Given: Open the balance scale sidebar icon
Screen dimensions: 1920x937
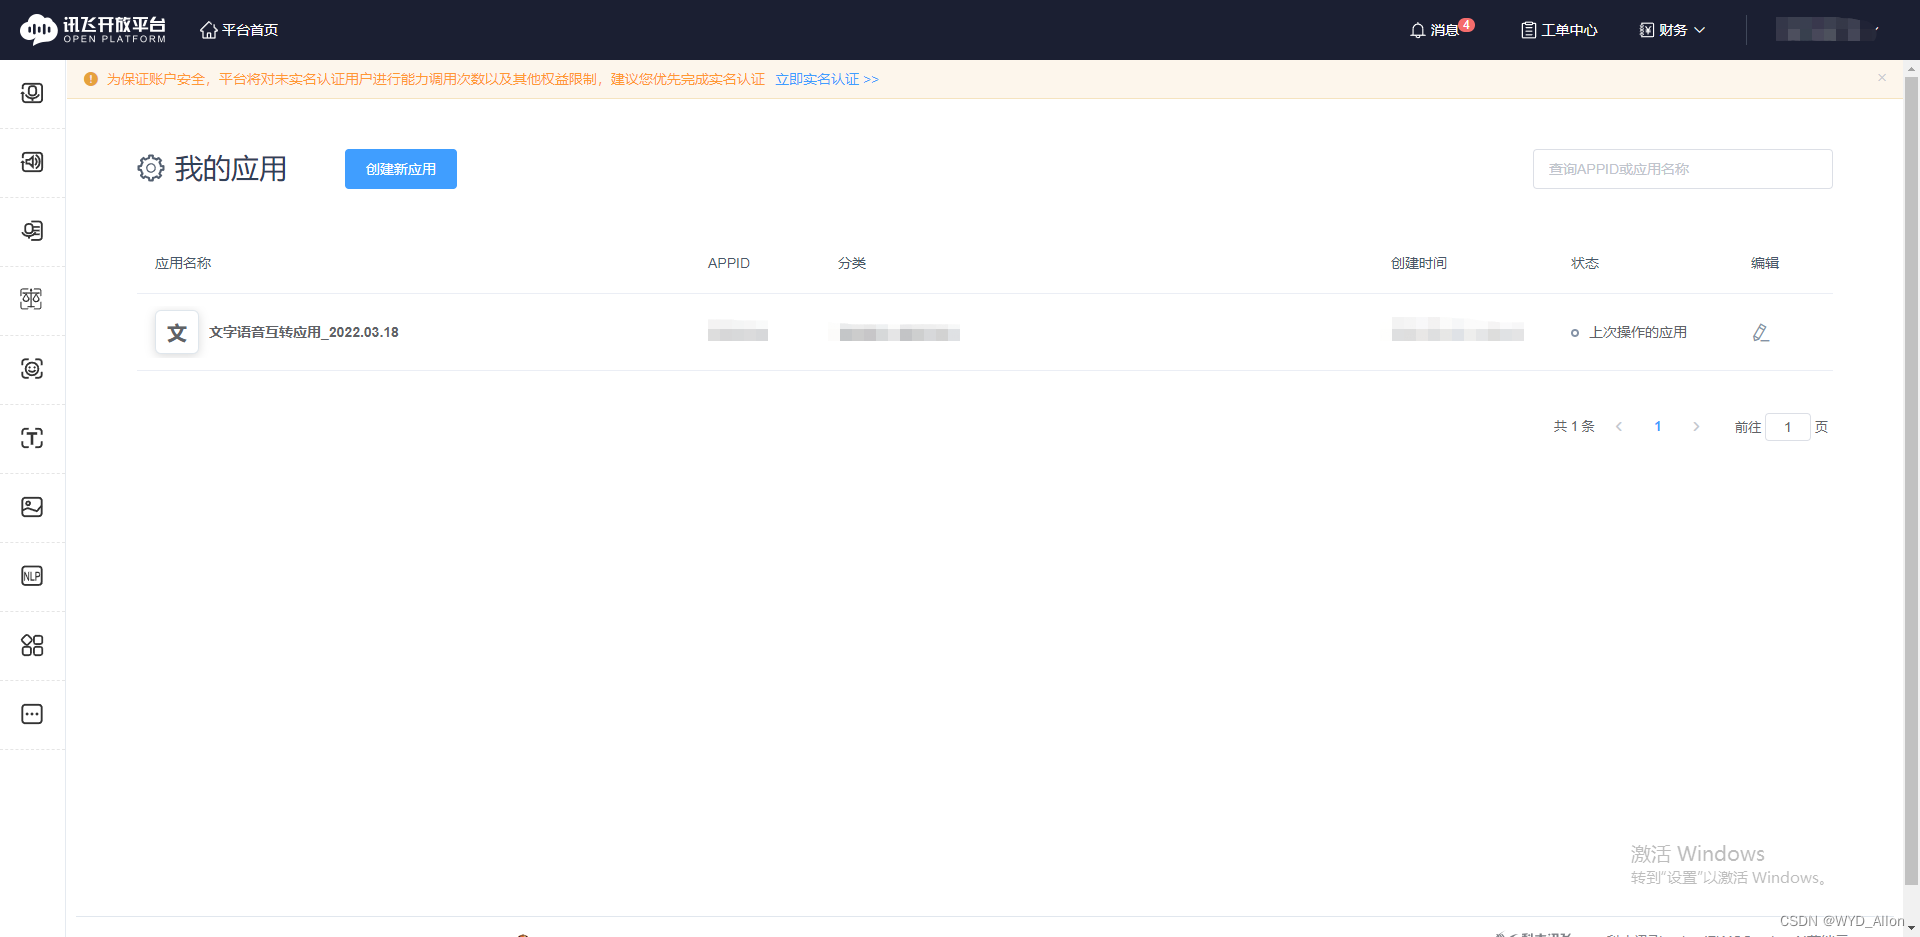Looking at the screenshot, I should click(32, 299).
